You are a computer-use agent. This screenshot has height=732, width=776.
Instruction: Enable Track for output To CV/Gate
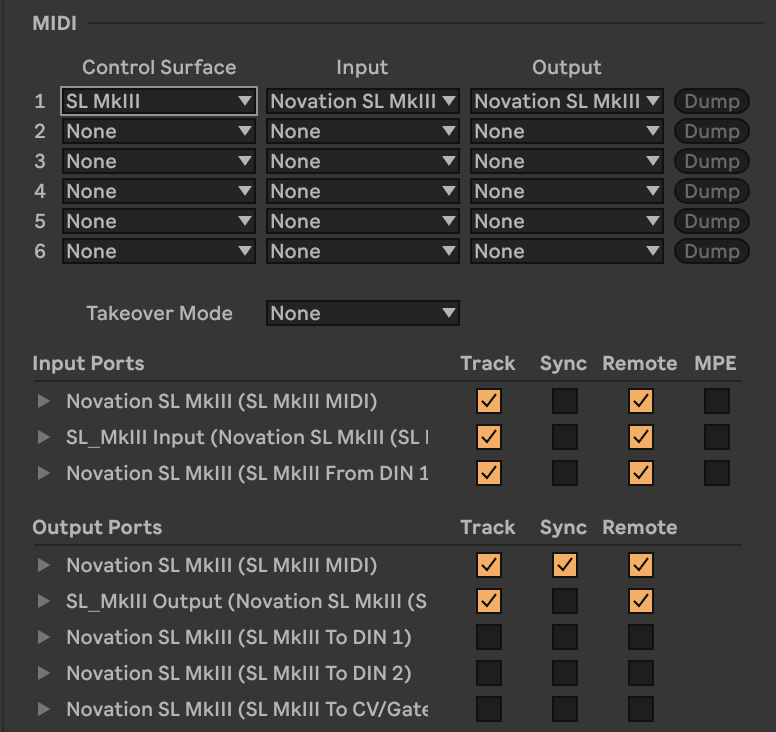pyautogui.click(x=488, y=709)
